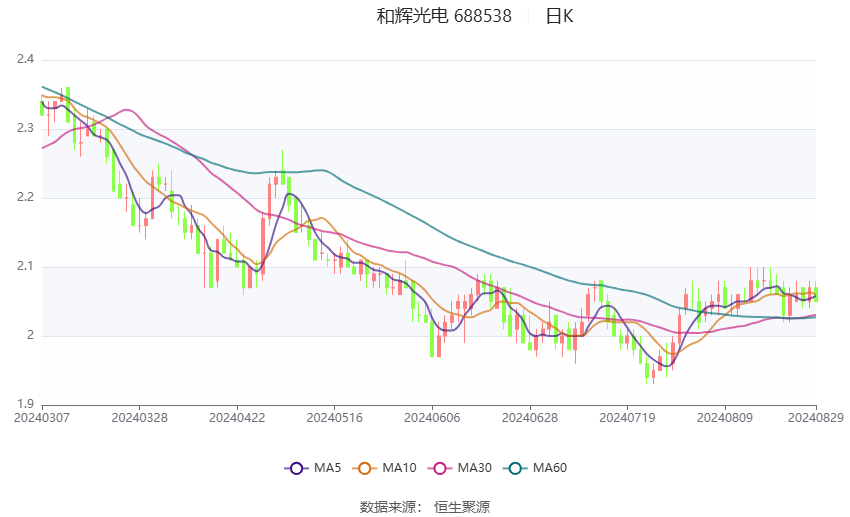Click x-axis date label 20240628
Screen dimensions: 850x517
(x=530, y=418)
